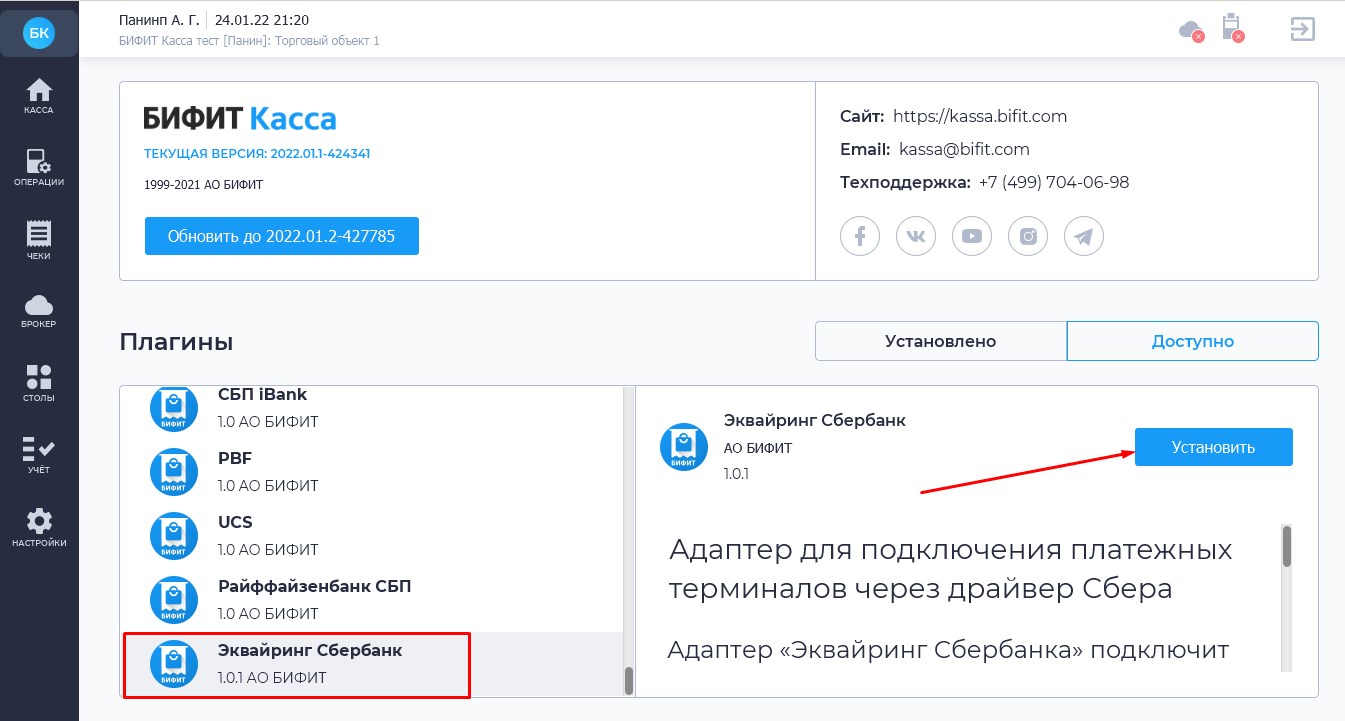Click the Эквайринг Сбербанк icon in the list
The width and height of the screenshot is (1345, 721).
[x=174, y=663]
